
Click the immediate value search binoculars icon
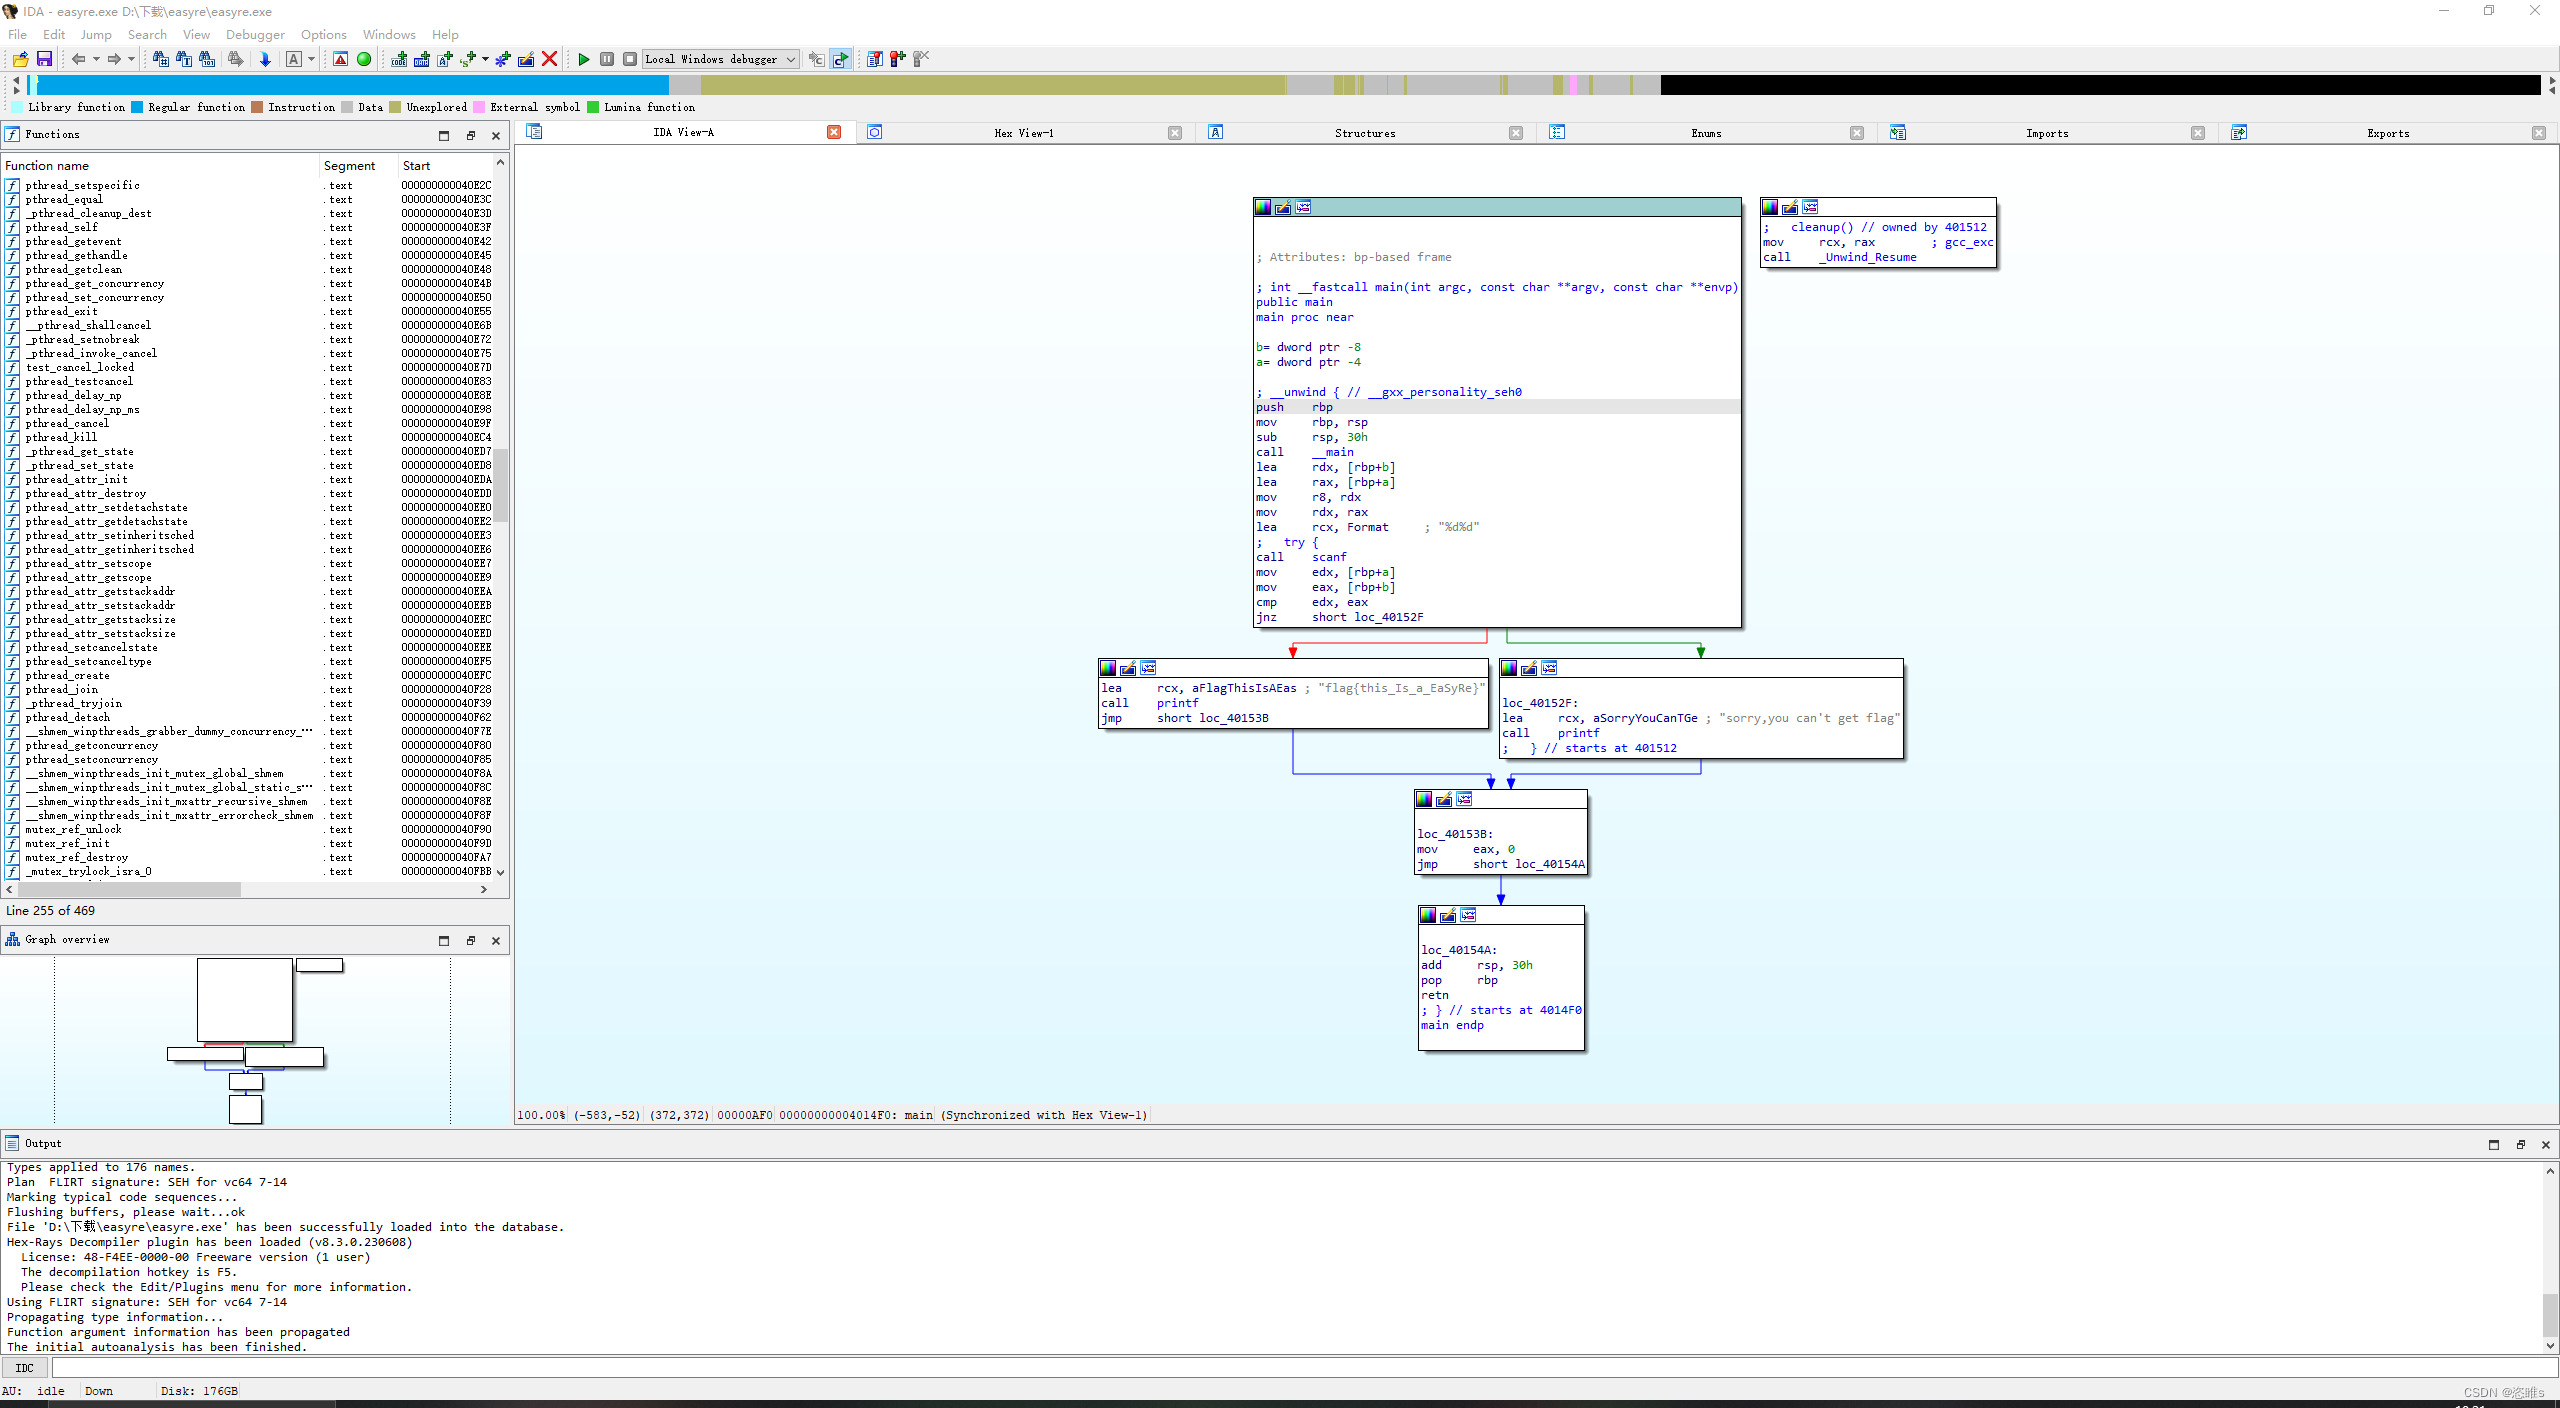click(160, 59)
